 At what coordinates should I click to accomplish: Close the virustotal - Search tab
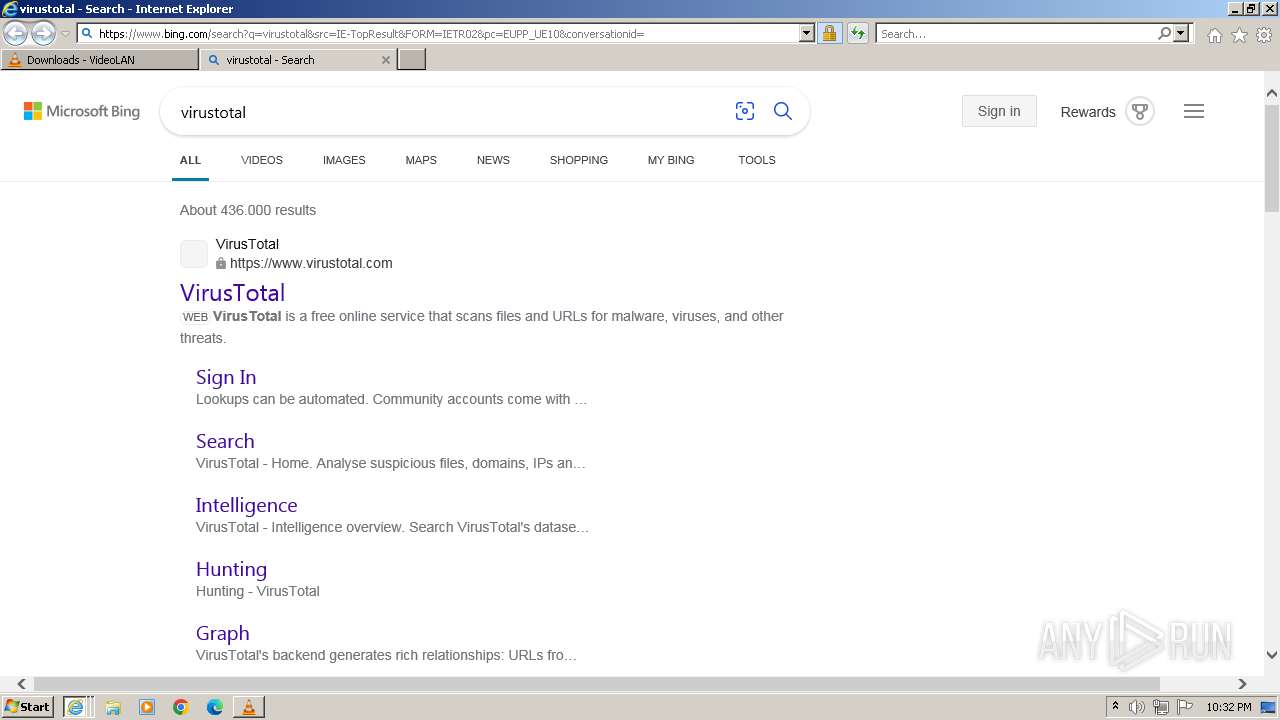pyautogui.click(x=386, y=60)
